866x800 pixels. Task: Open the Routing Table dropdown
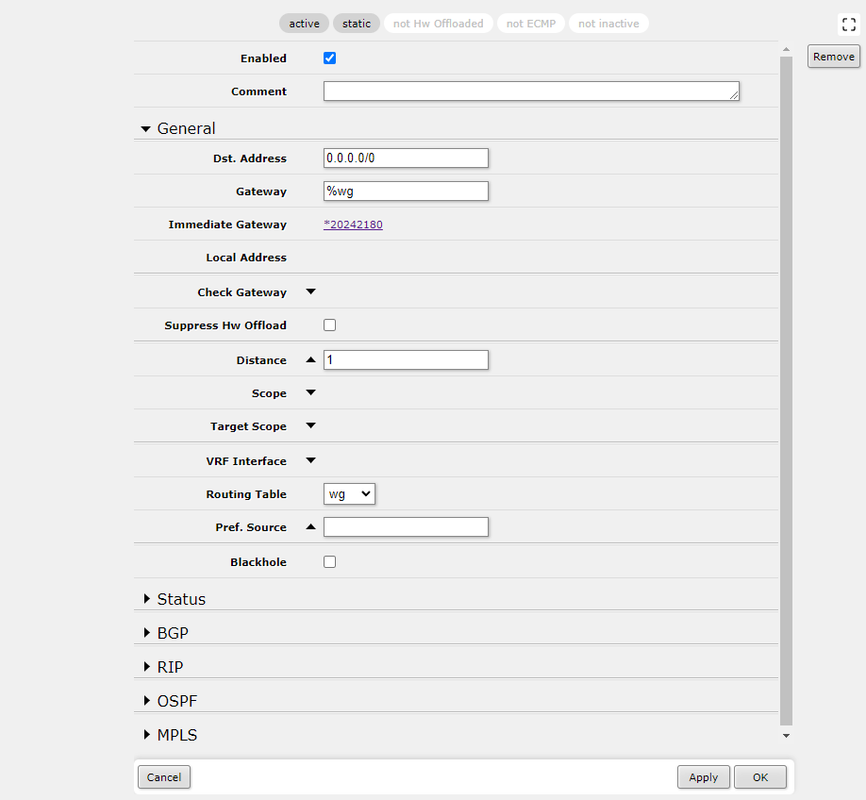349,494
